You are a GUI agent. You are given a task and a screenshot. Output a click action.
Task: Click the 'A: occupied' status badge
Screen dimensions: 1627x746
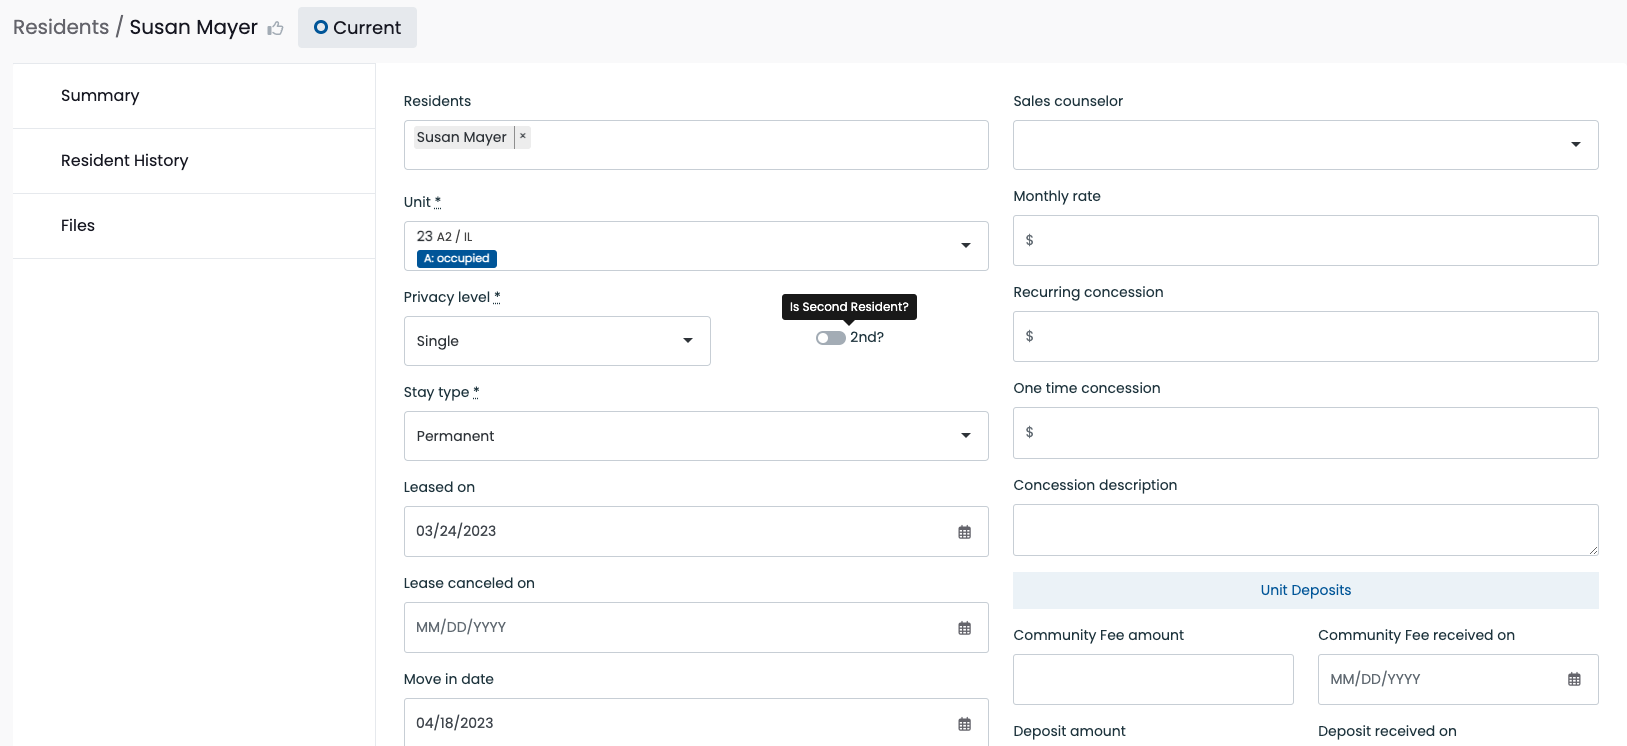(x=457, y=259)
